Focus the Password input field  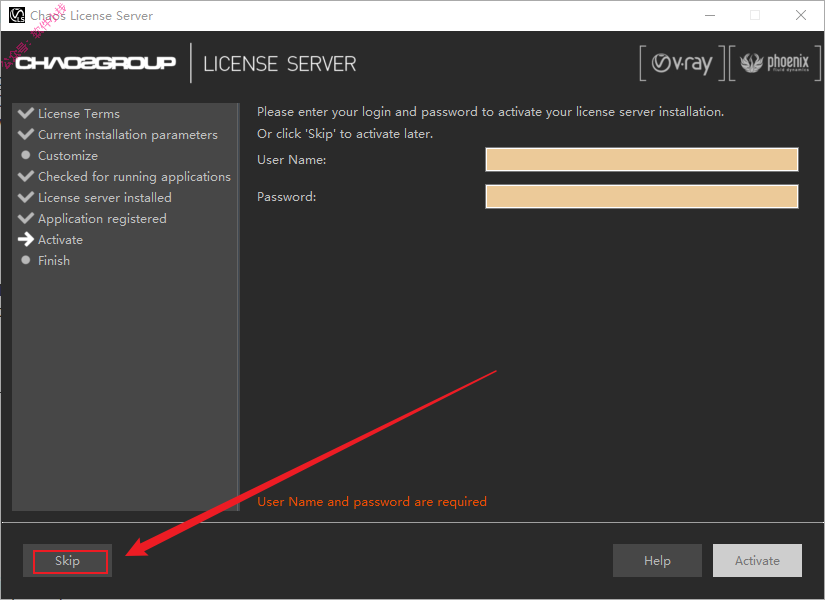click(x=641, y=196)
